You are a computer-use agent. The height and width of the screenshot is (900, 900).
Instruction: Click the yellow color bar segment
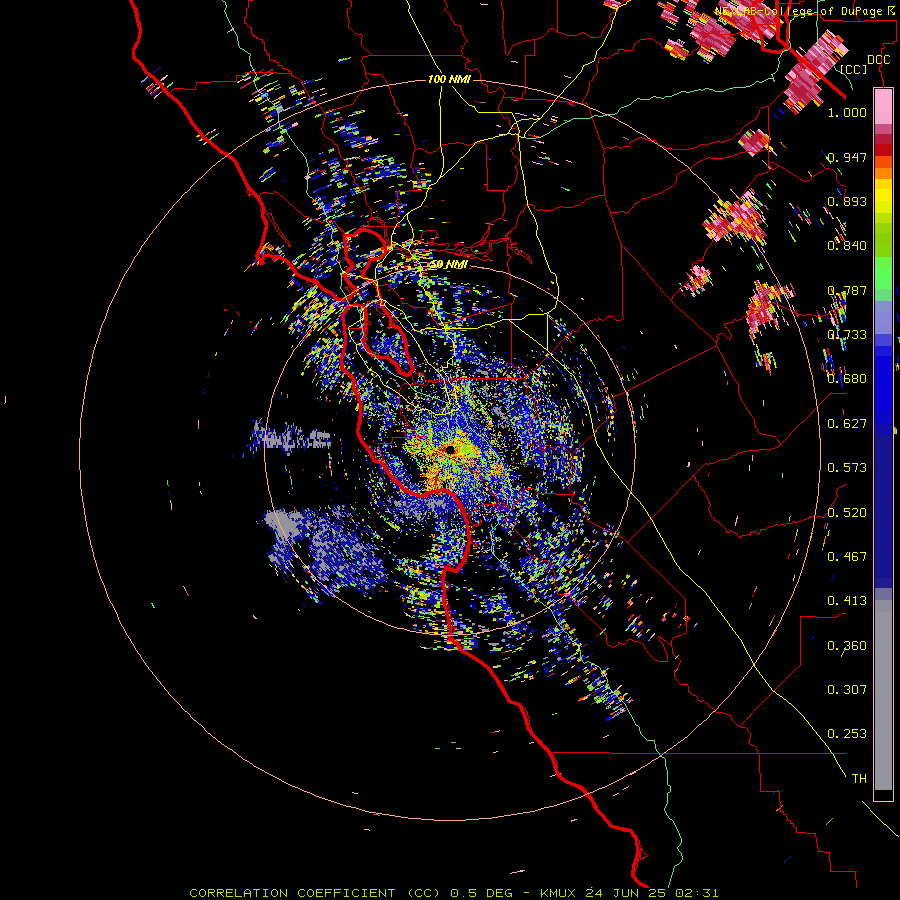(883, 196)
